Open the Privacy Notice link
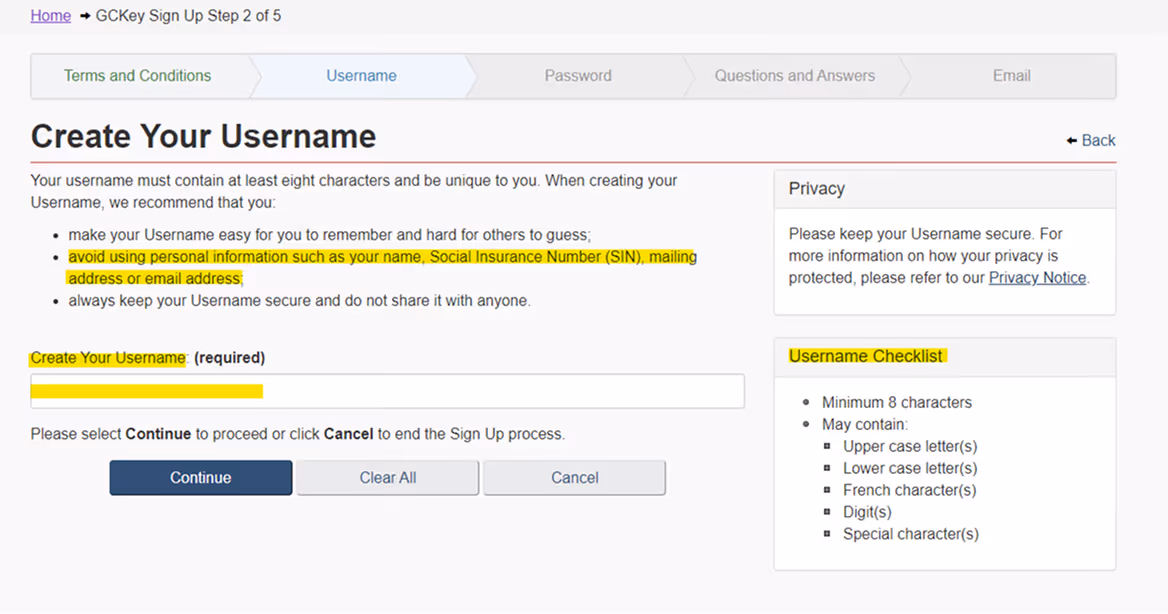The height and width of the screenshot is (614, 1168). 1037,278
